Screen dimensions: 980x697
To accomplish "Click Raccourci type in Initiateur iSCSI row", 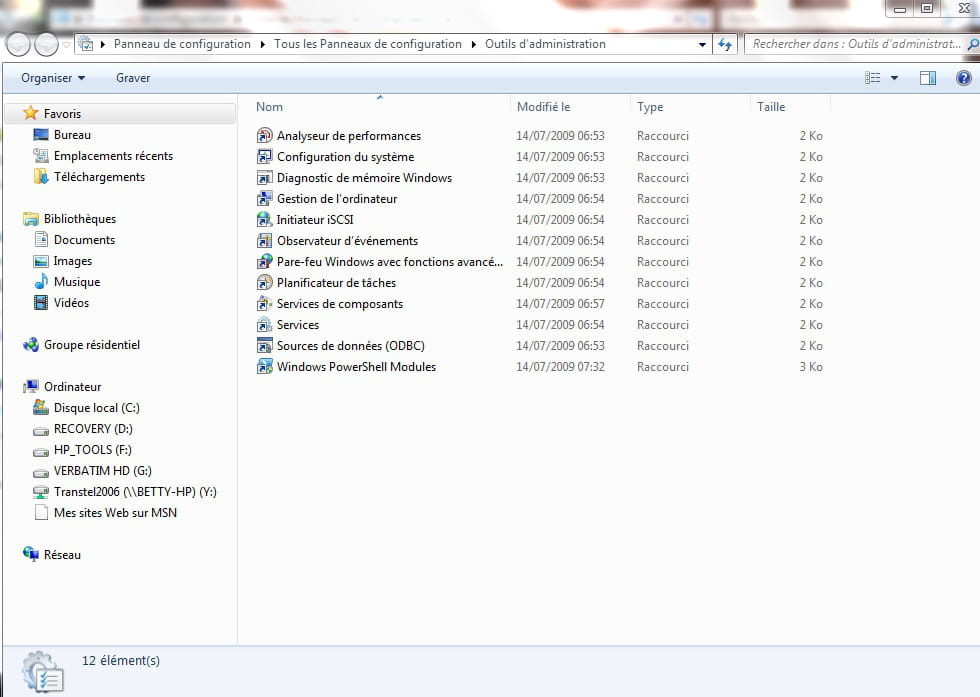I will point(662,220).
